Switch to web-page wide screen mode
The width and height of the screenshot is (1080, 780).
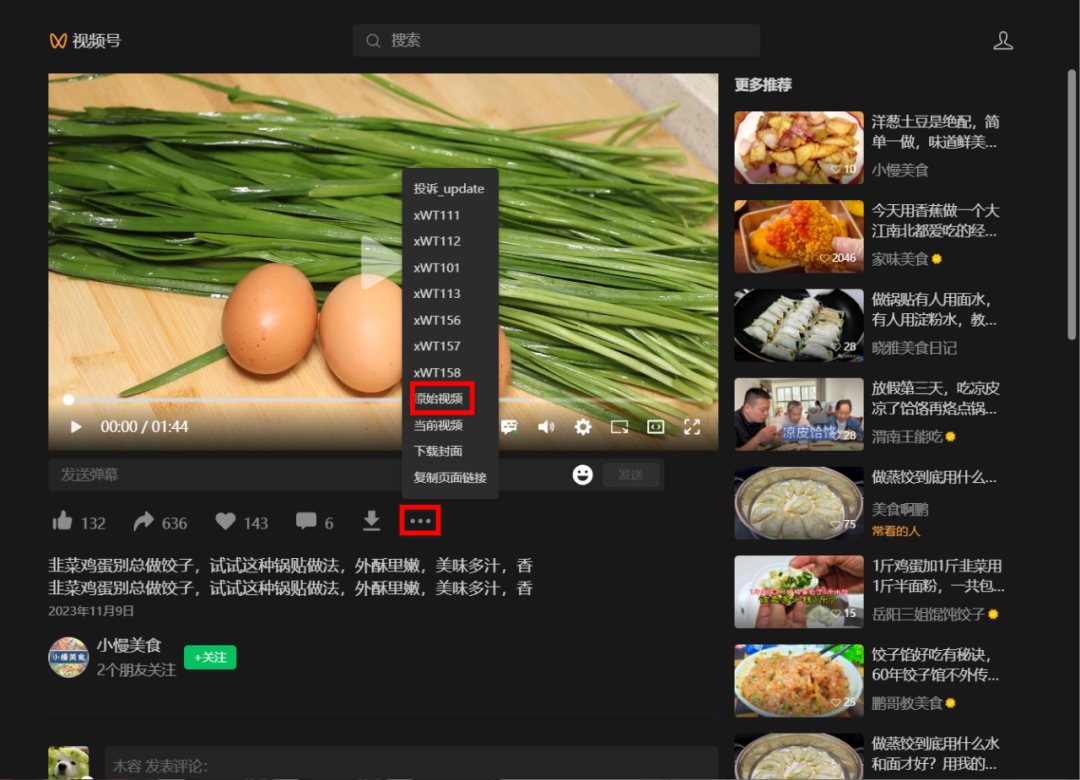click(x=656, y=427)
